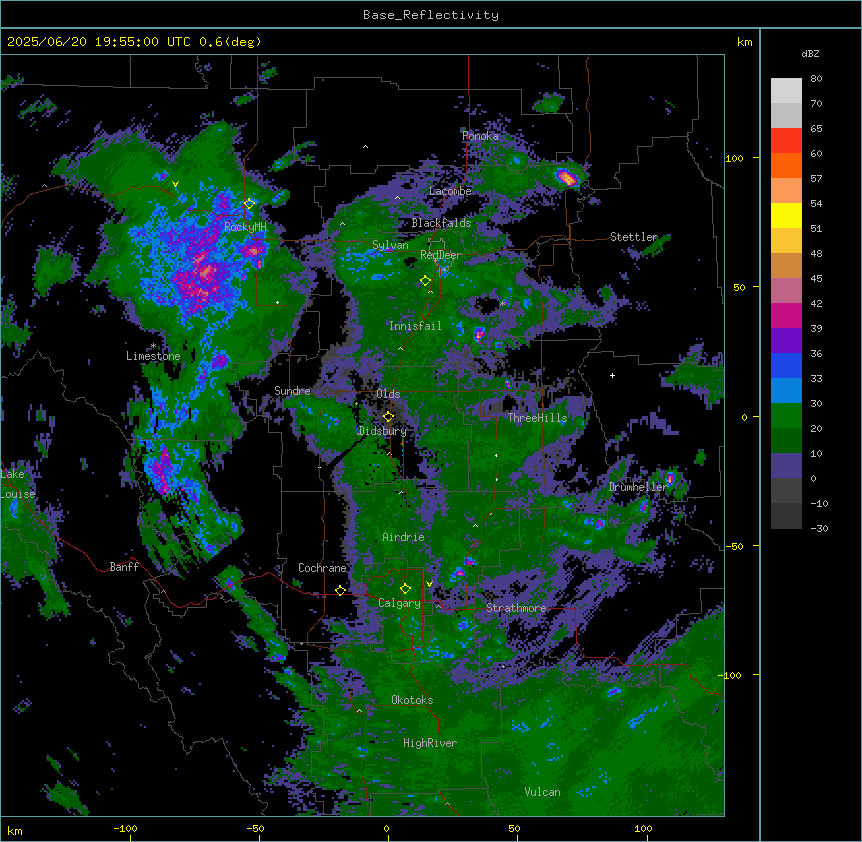
Task: Select the purple 36-39 dBZ legend swatch
Action: (786, 341)
